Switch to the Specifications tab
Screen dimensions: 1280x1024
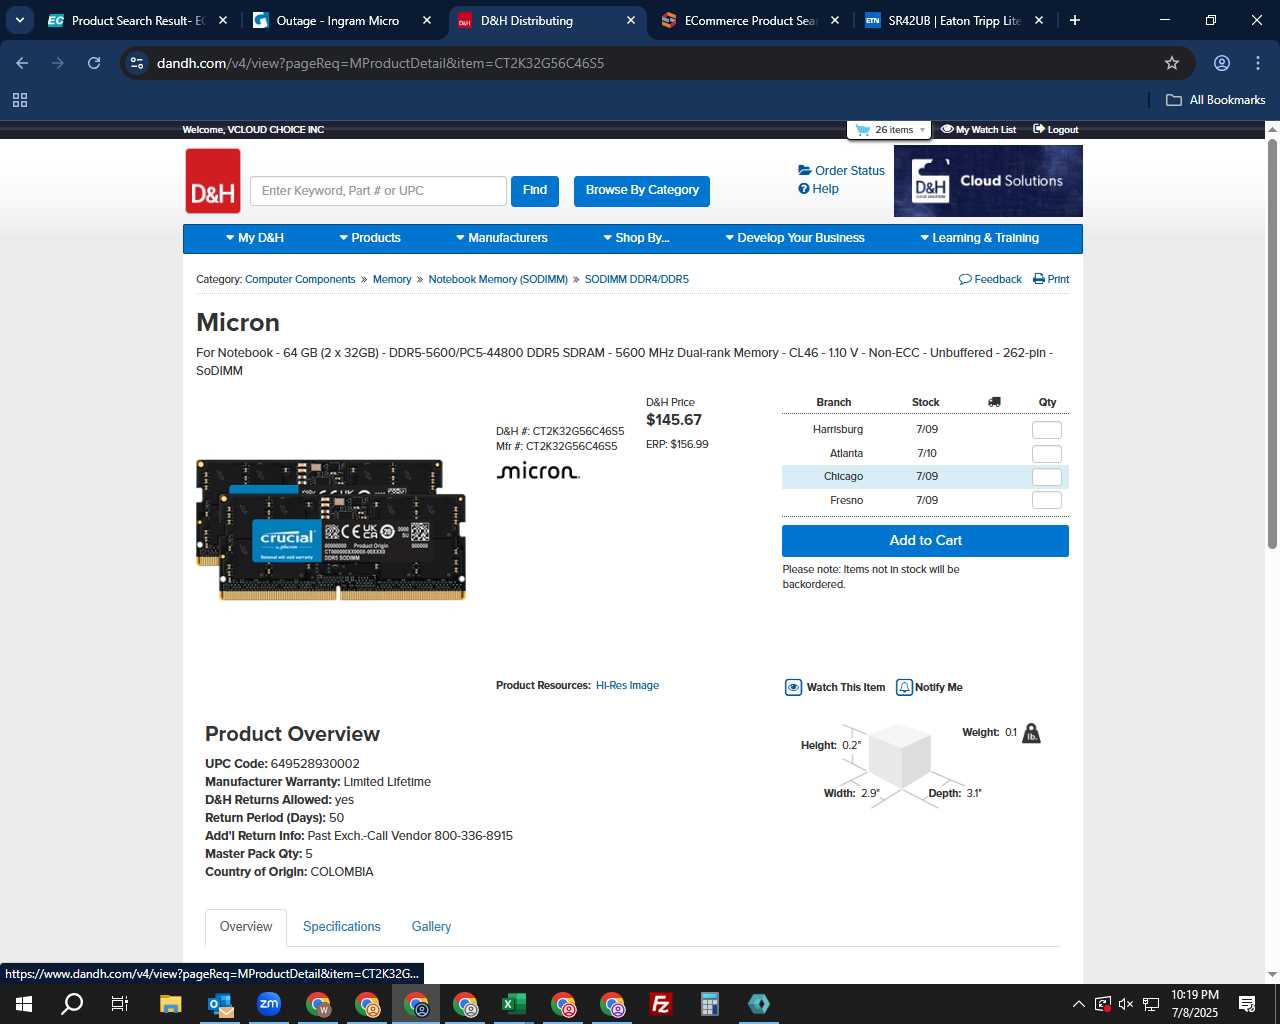pos(342,927)
